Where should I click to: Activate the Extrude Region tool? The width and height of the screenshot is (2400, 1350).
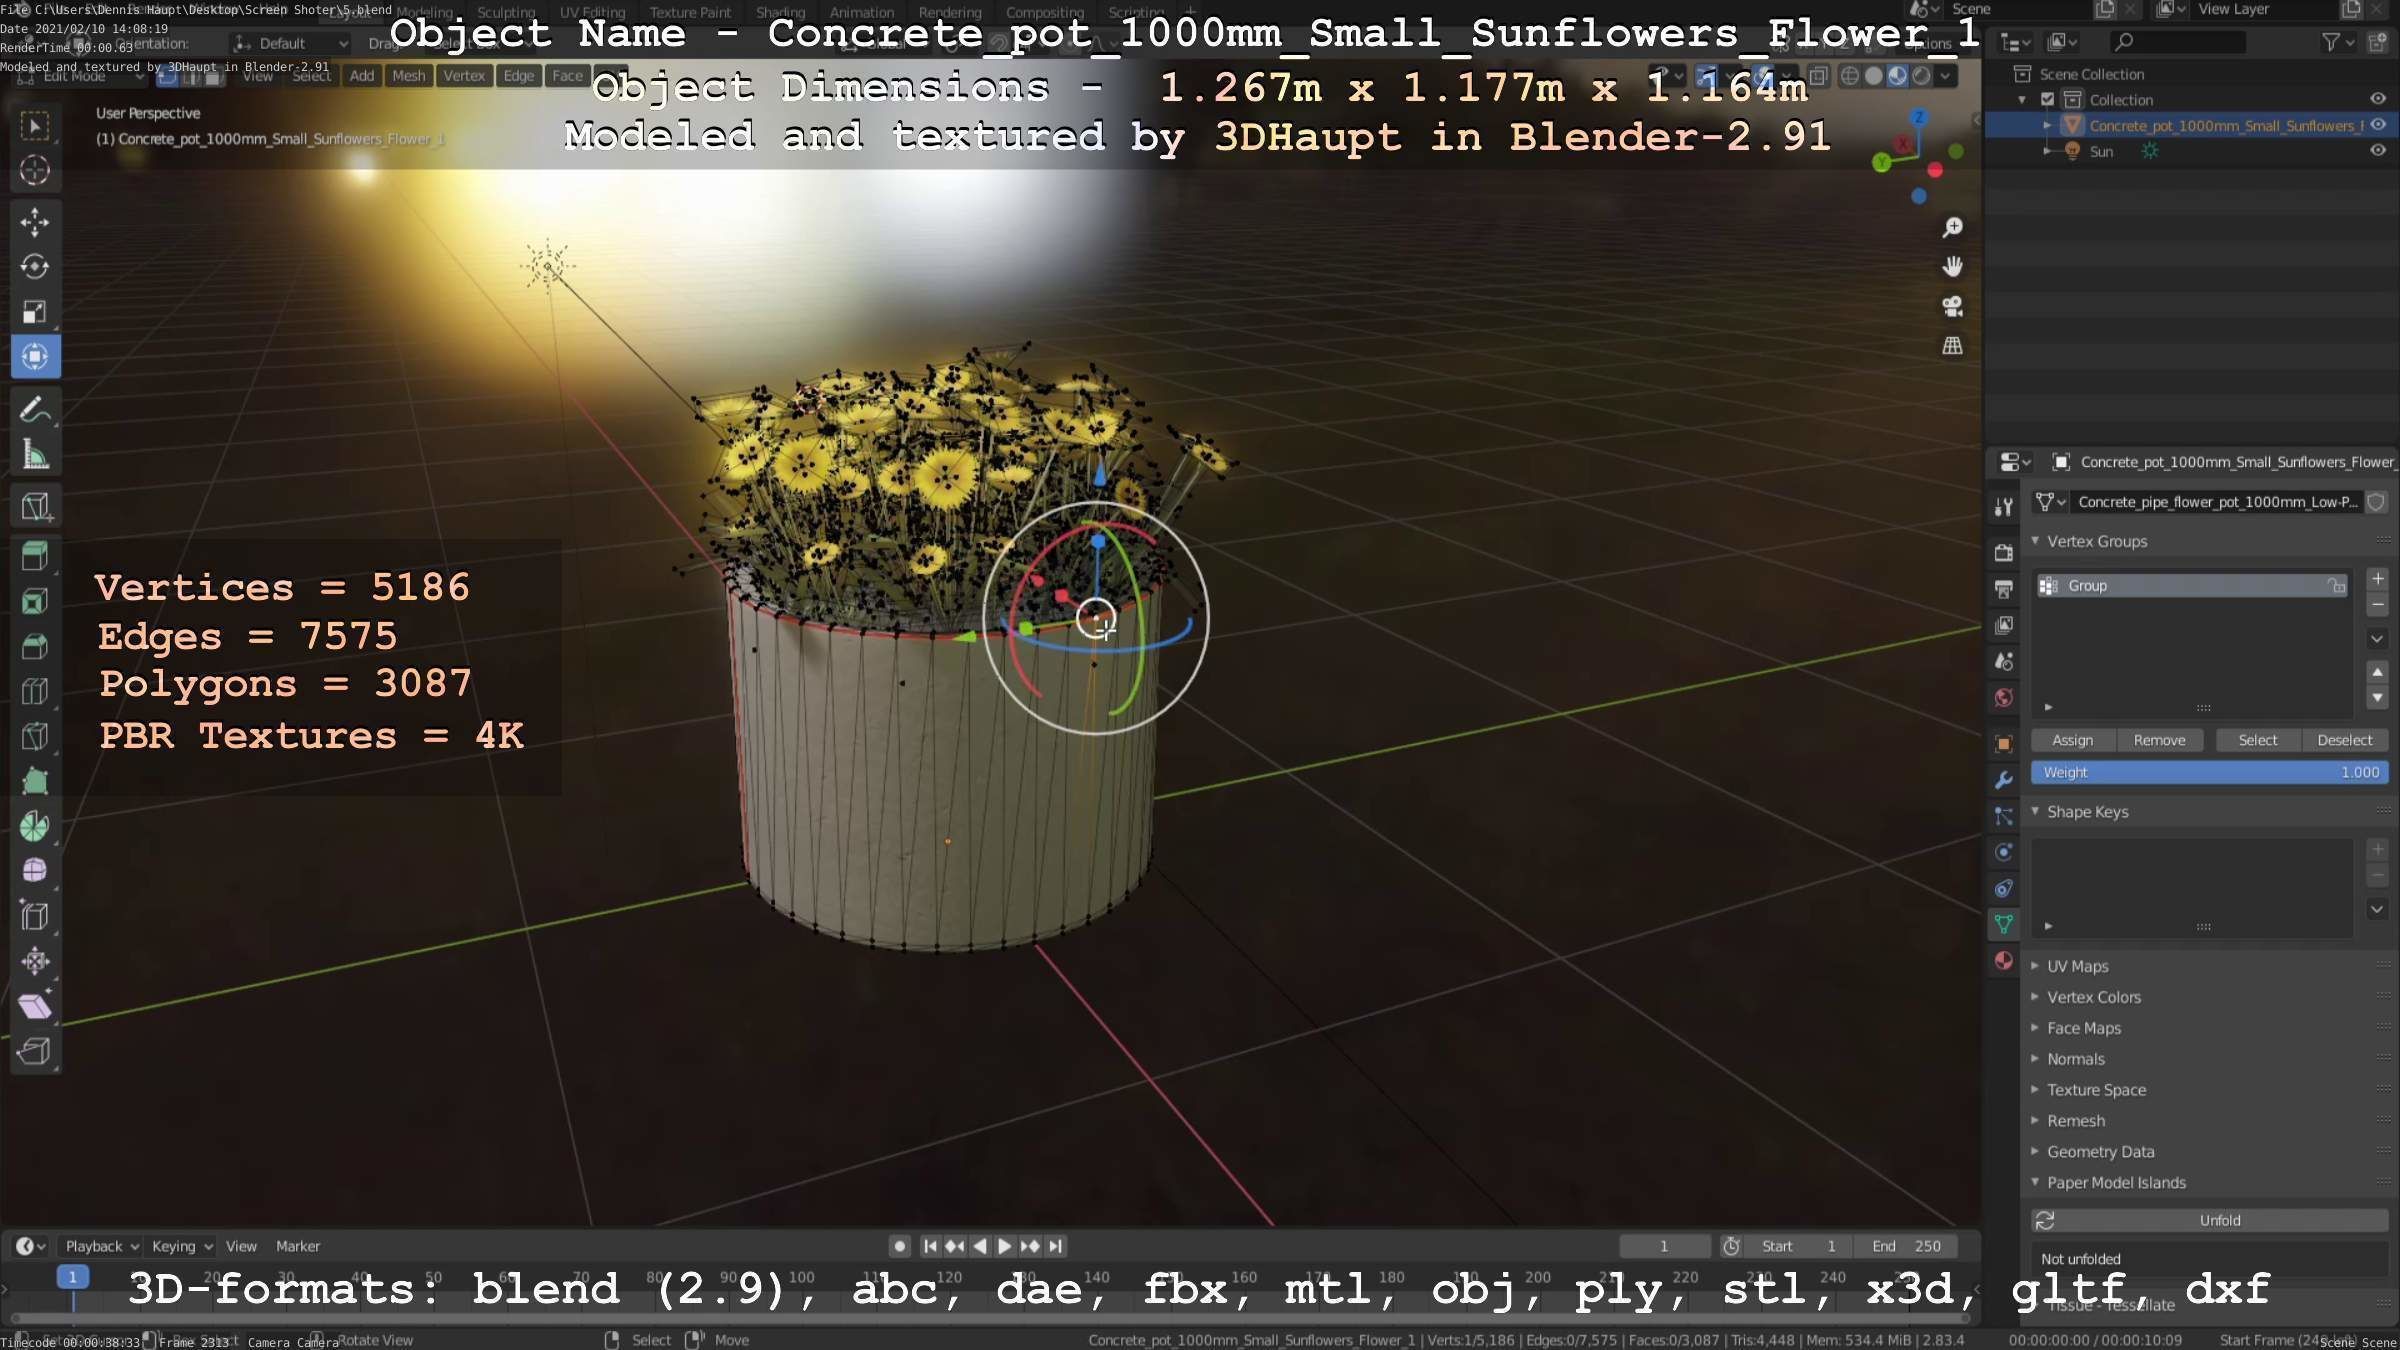coord(35,556)
